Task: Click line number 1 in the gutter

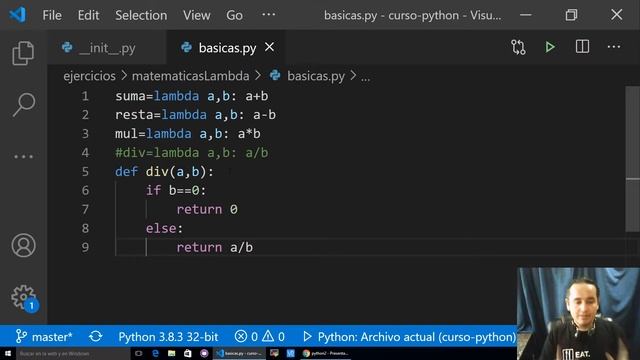Action: (85, 96)
